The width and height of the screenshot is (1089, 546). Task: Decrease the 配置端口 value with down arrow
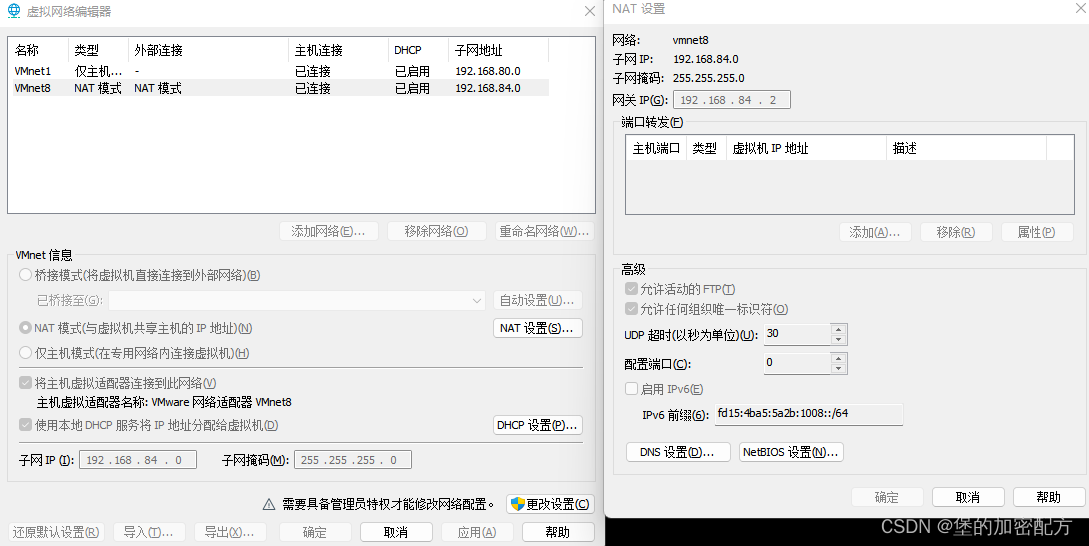pos(838,368)
